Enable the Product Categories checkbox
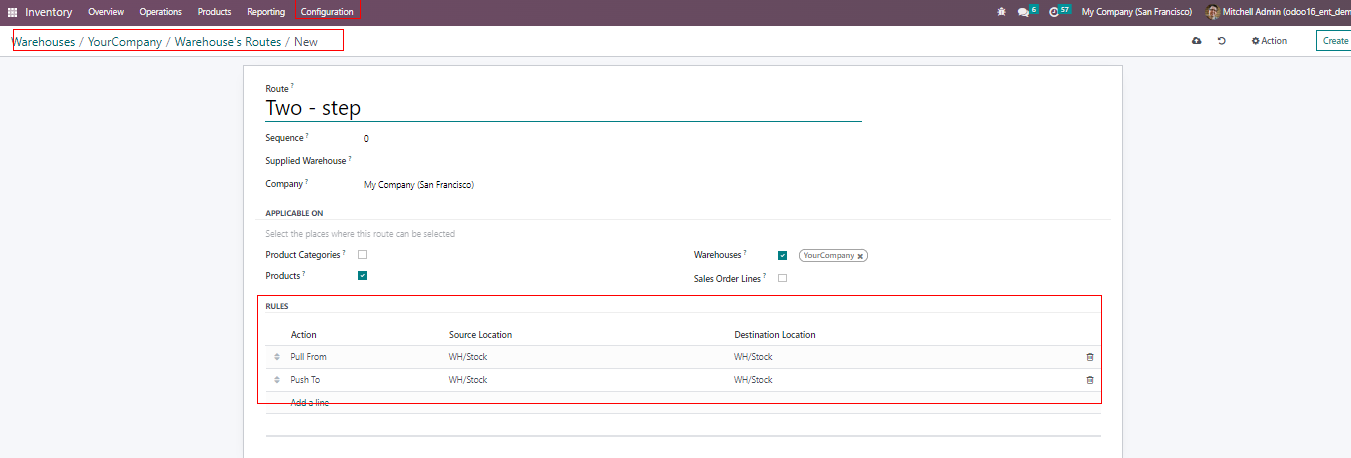1351x458 pixels. pyautogui.click(x=362, y=255)
